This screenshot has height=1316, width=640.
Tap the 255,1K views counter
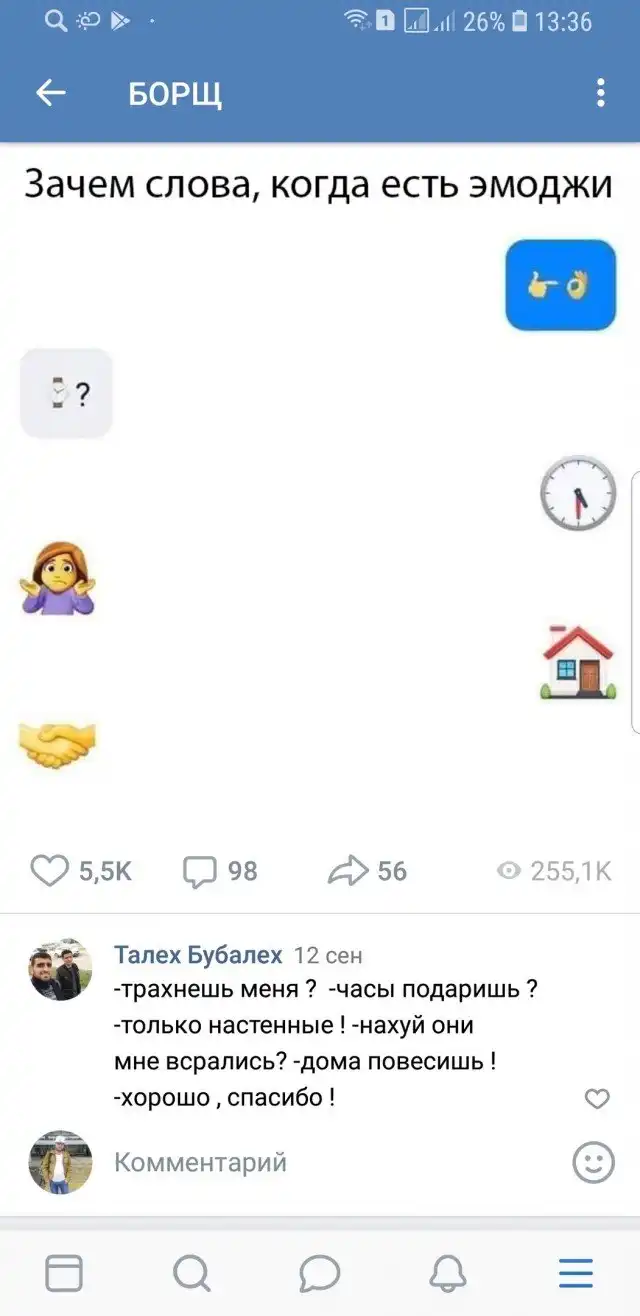point(554,871)
